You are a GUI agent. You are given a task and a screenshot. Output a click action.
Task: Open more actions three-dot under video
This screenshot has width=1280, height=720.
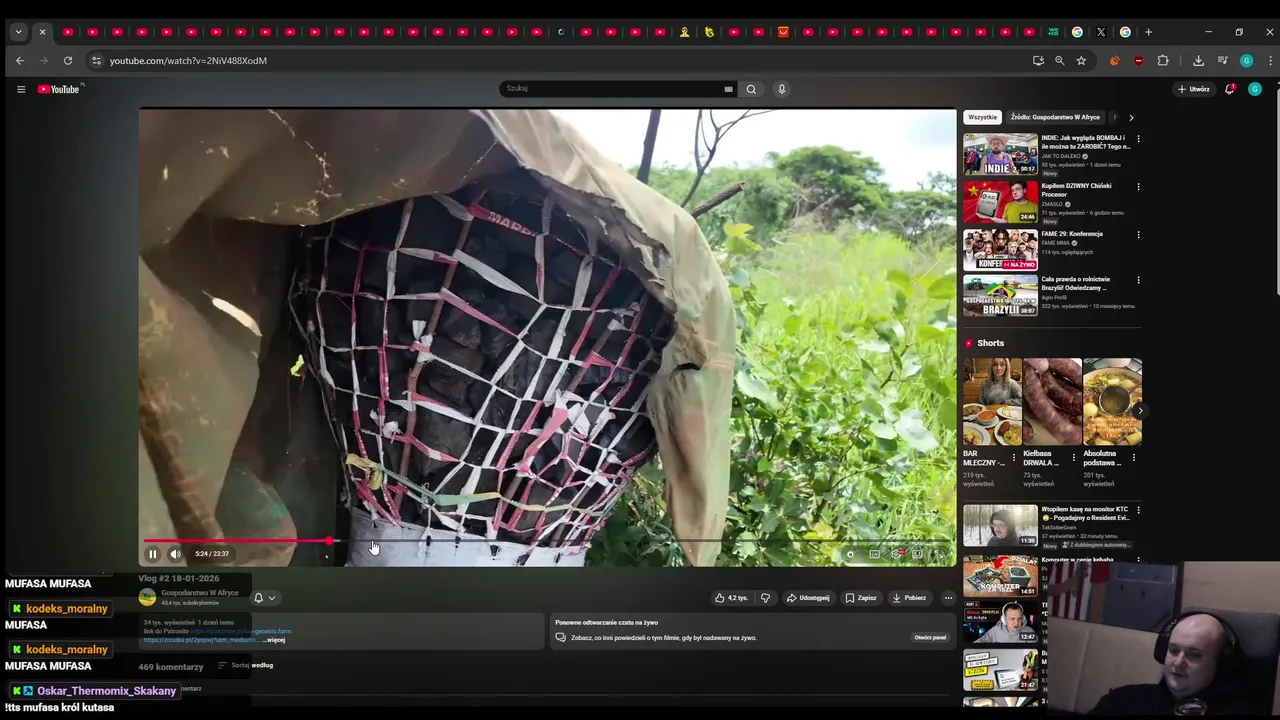pos(948,598)
